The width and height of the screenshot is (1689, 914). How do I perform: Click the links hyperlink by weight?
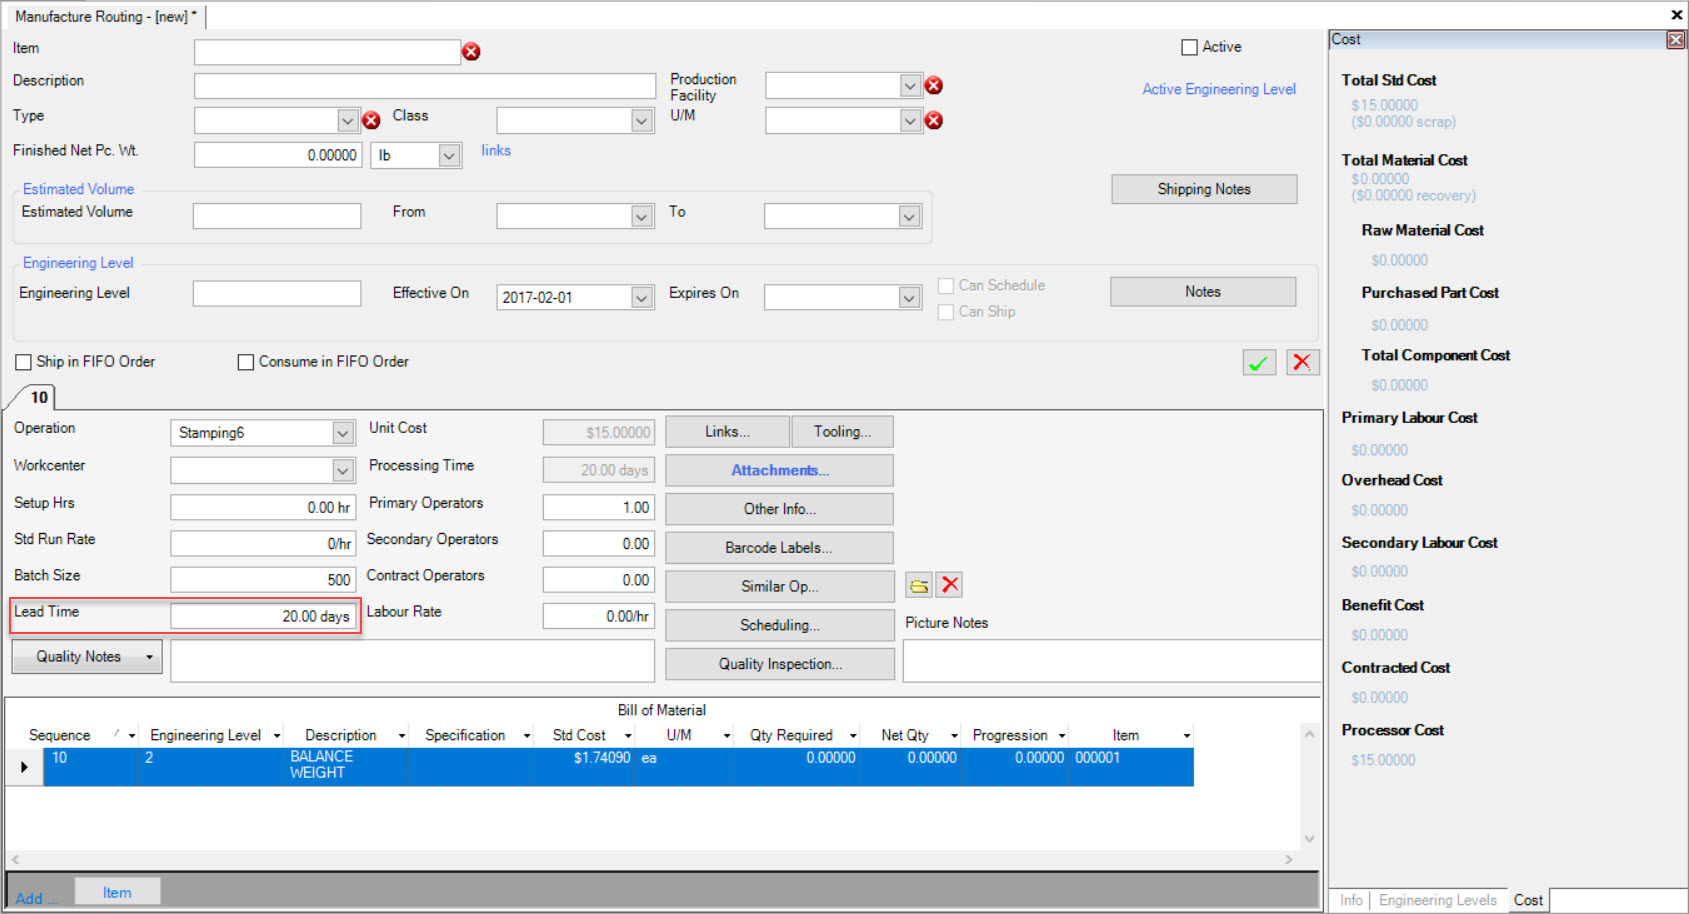pyautogui.click(x=496, y=150)
